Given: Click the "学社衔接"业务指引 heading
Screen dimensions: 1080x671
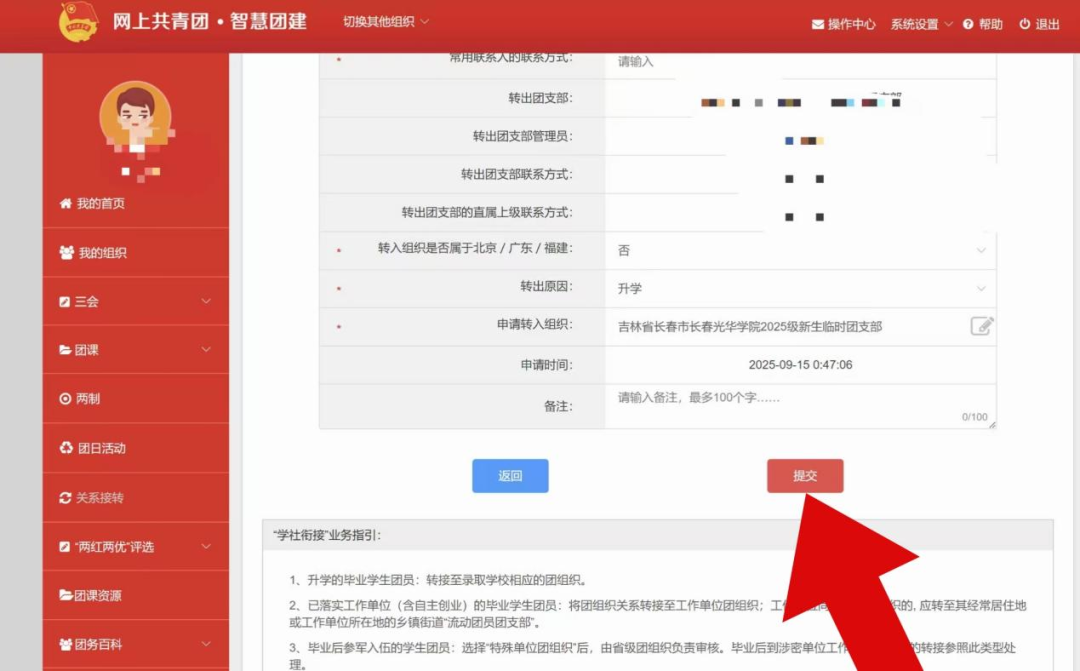Looking at the screenshot, I should [x=326, y=535].
